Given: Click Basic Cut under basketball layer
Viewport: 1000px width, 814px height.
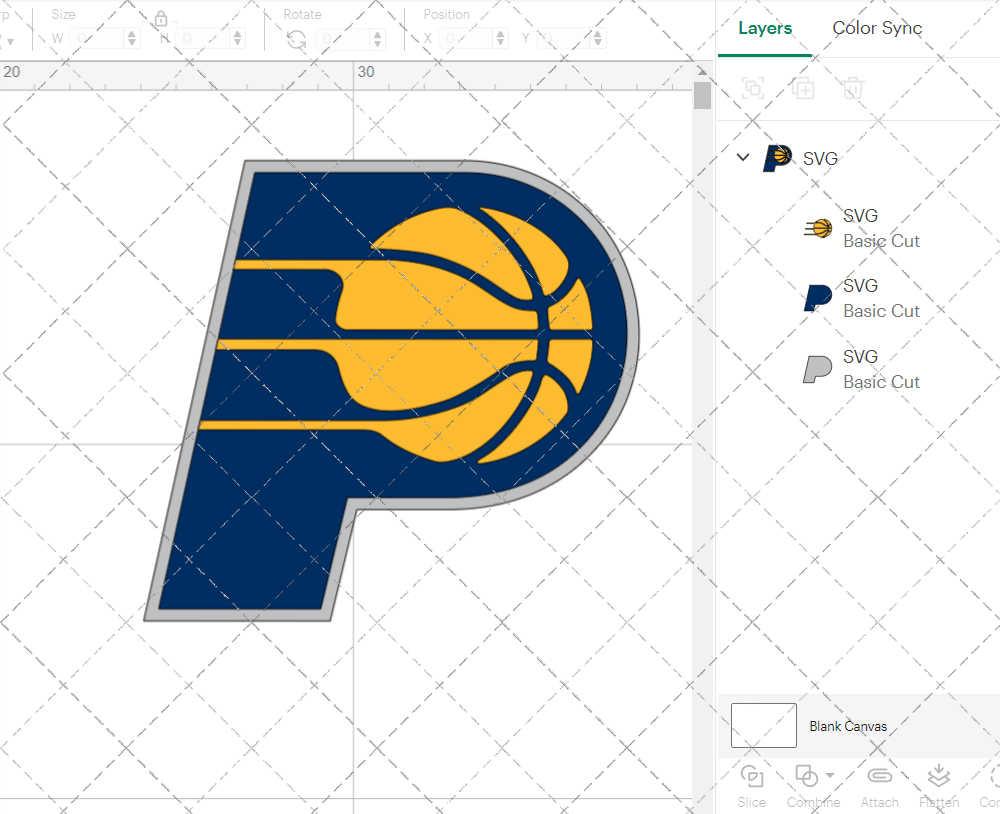Looking at the screenshot, I should point(881,241).
